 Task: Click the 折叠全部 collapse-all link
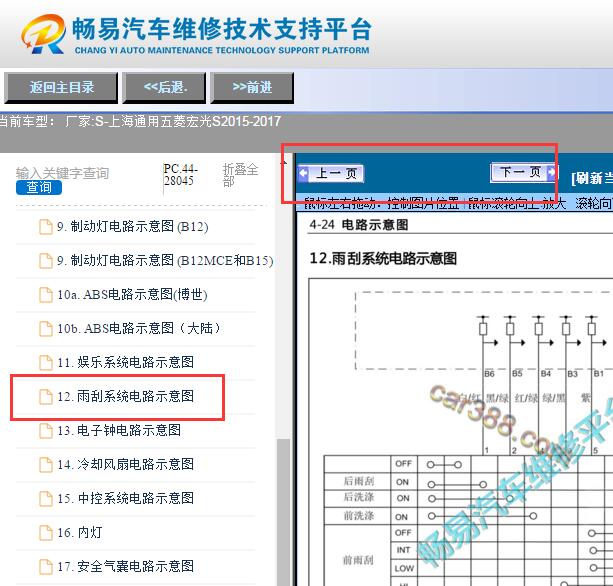(x=240, y=176)
